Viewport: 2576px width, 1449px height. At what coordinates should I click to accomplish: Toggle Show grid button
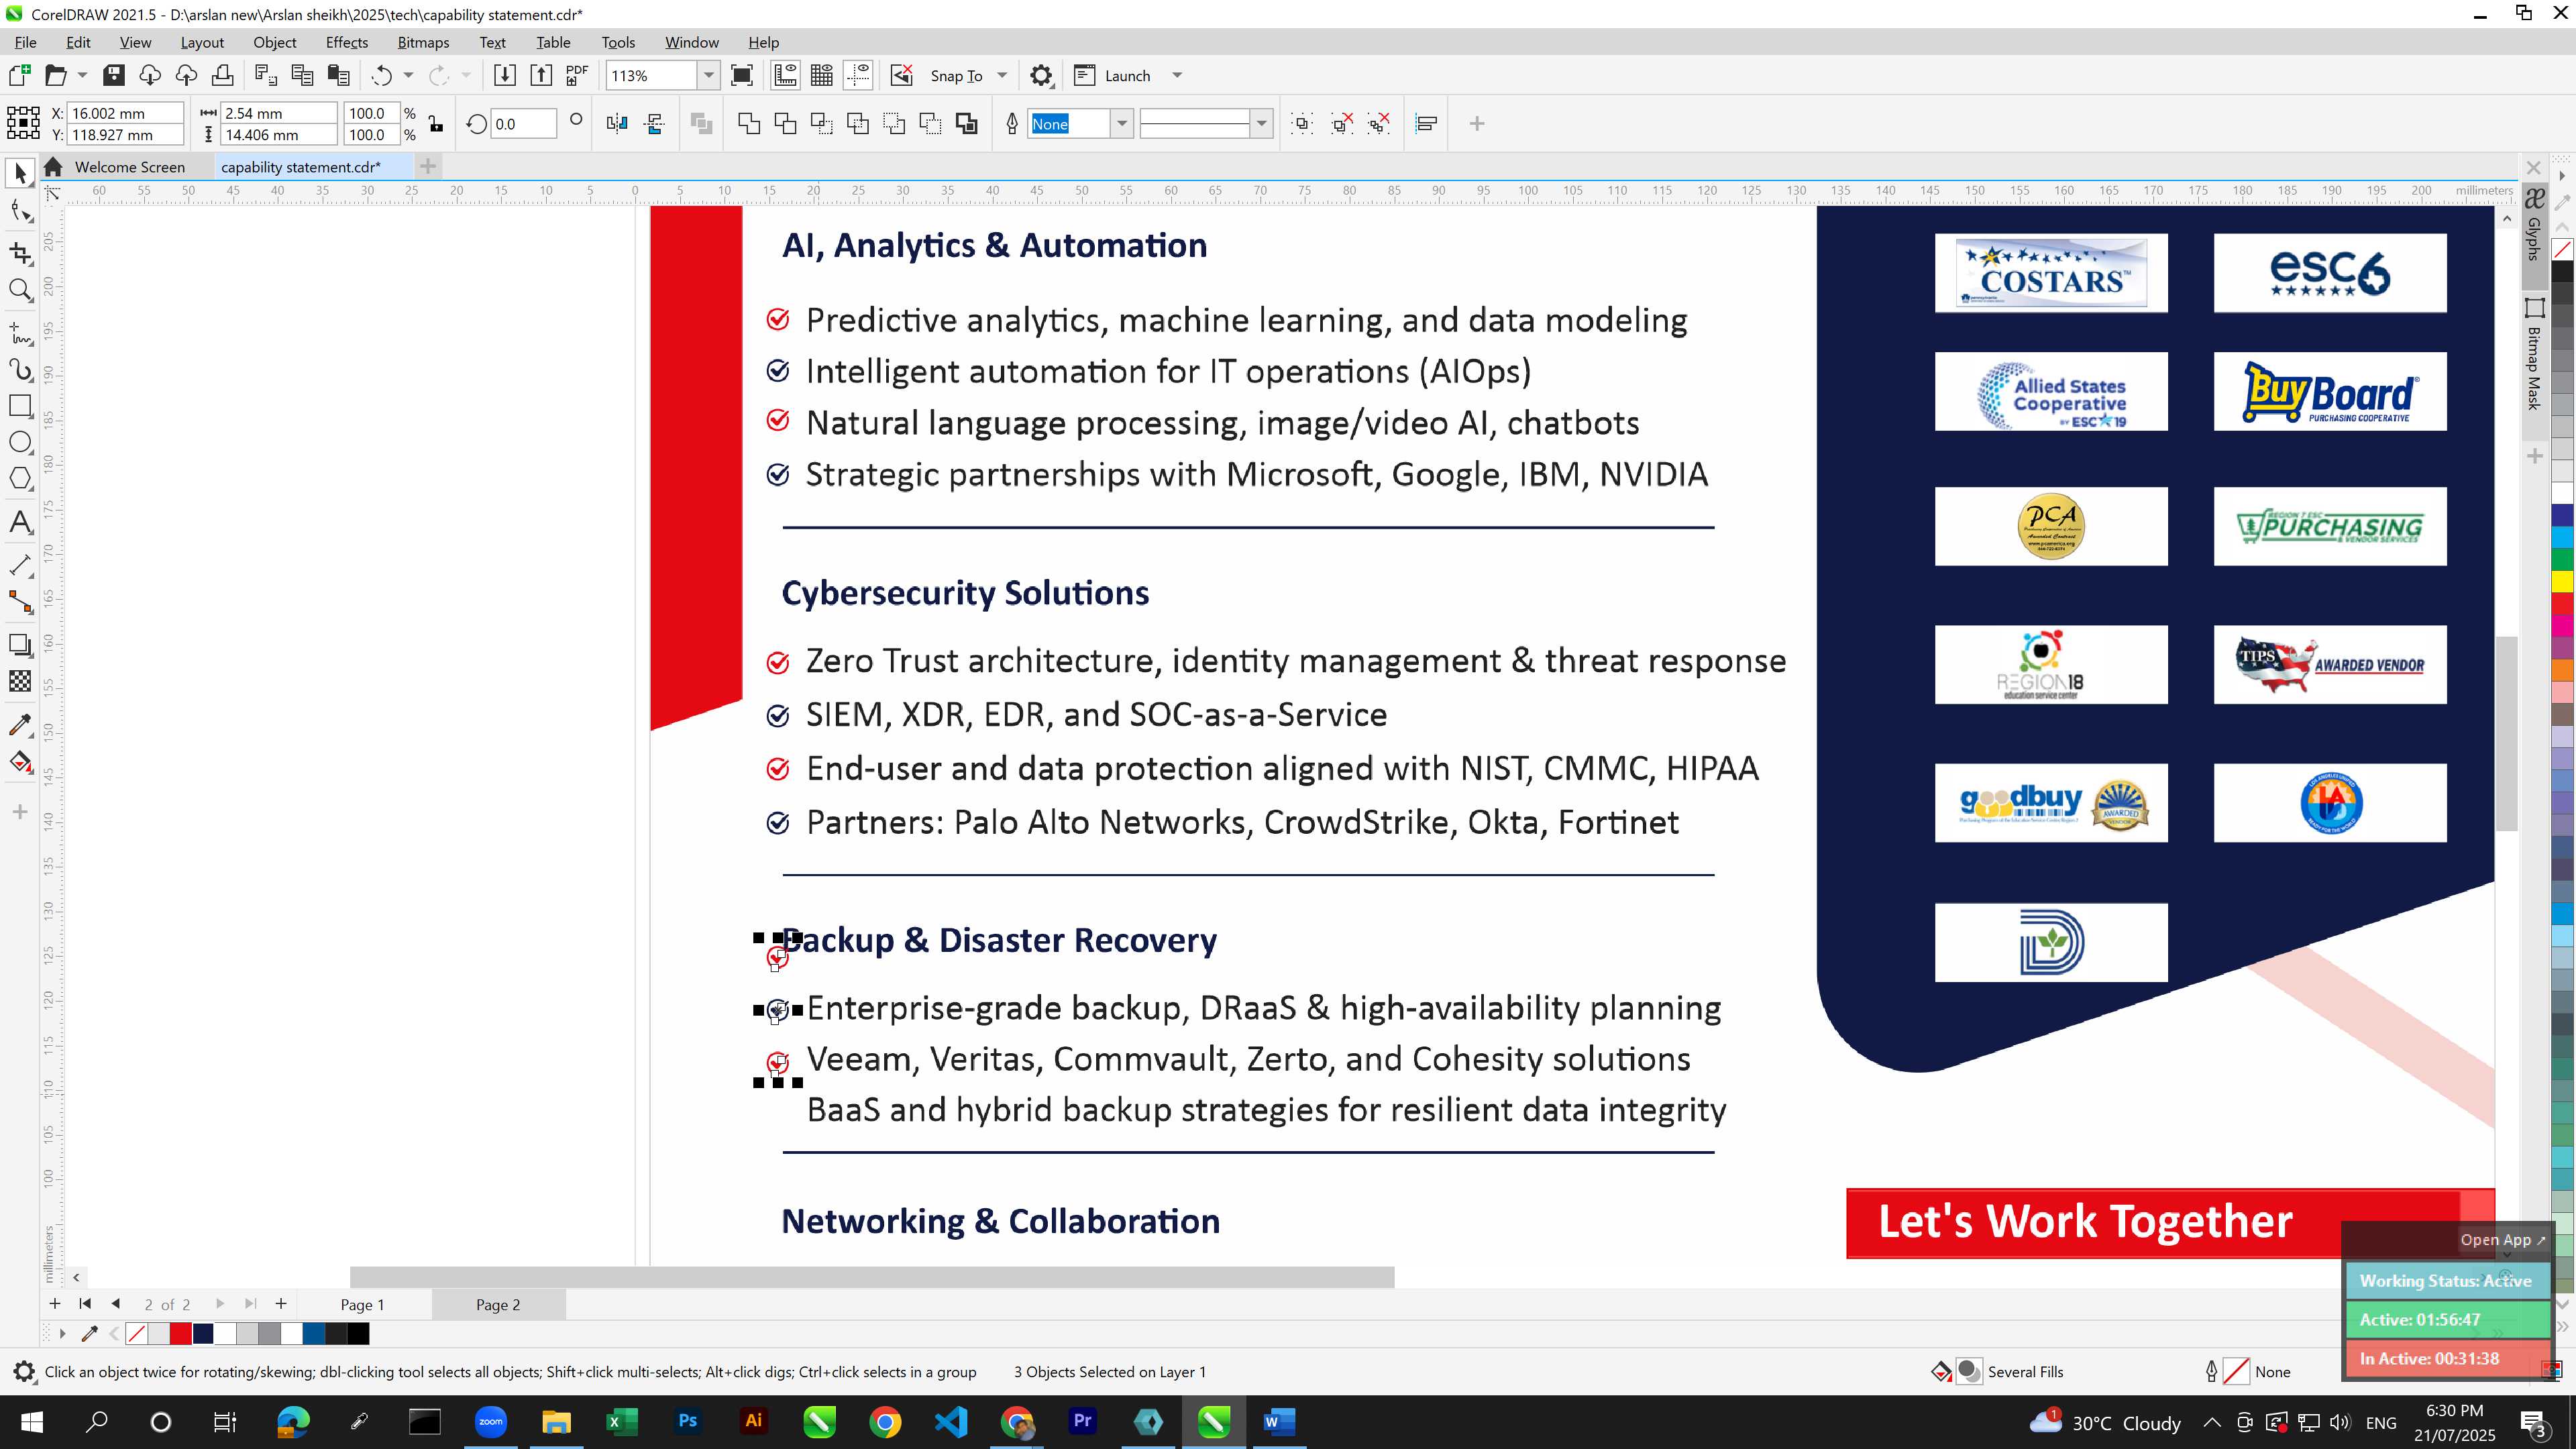[x=822, y=75]
